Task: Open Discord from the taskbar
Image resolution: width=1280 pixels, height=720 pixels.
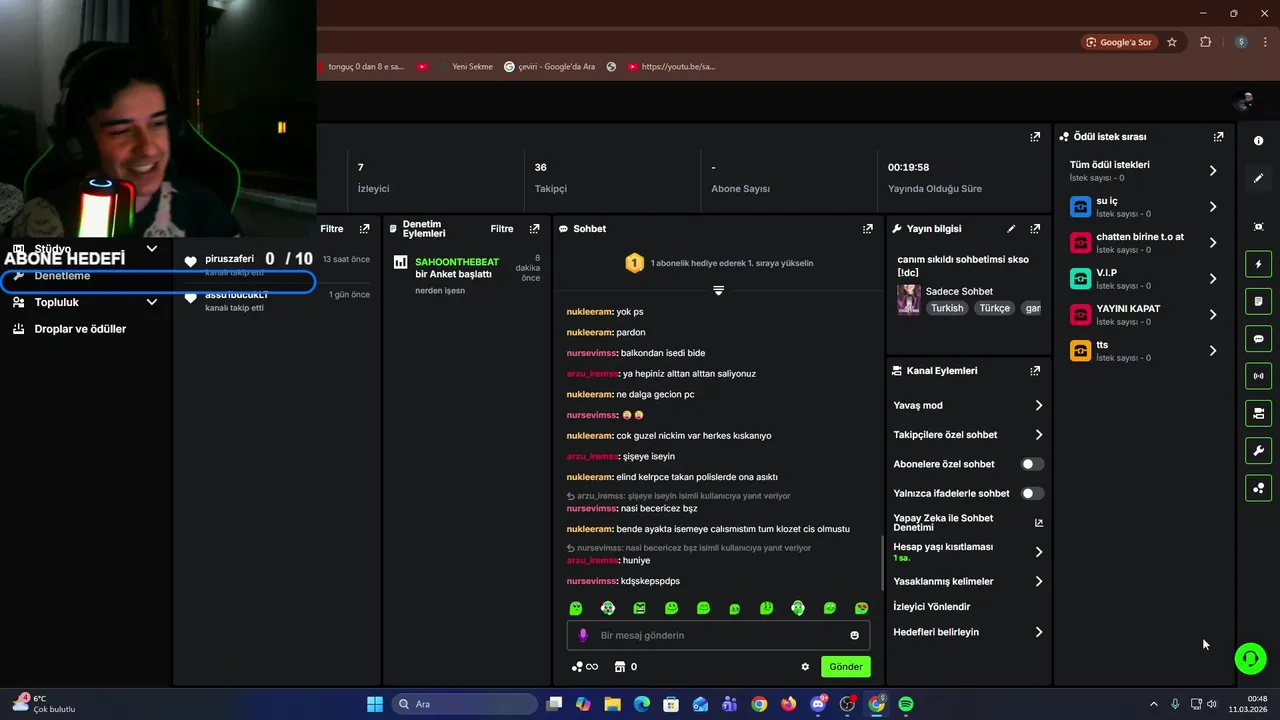Action: [819, 704]
